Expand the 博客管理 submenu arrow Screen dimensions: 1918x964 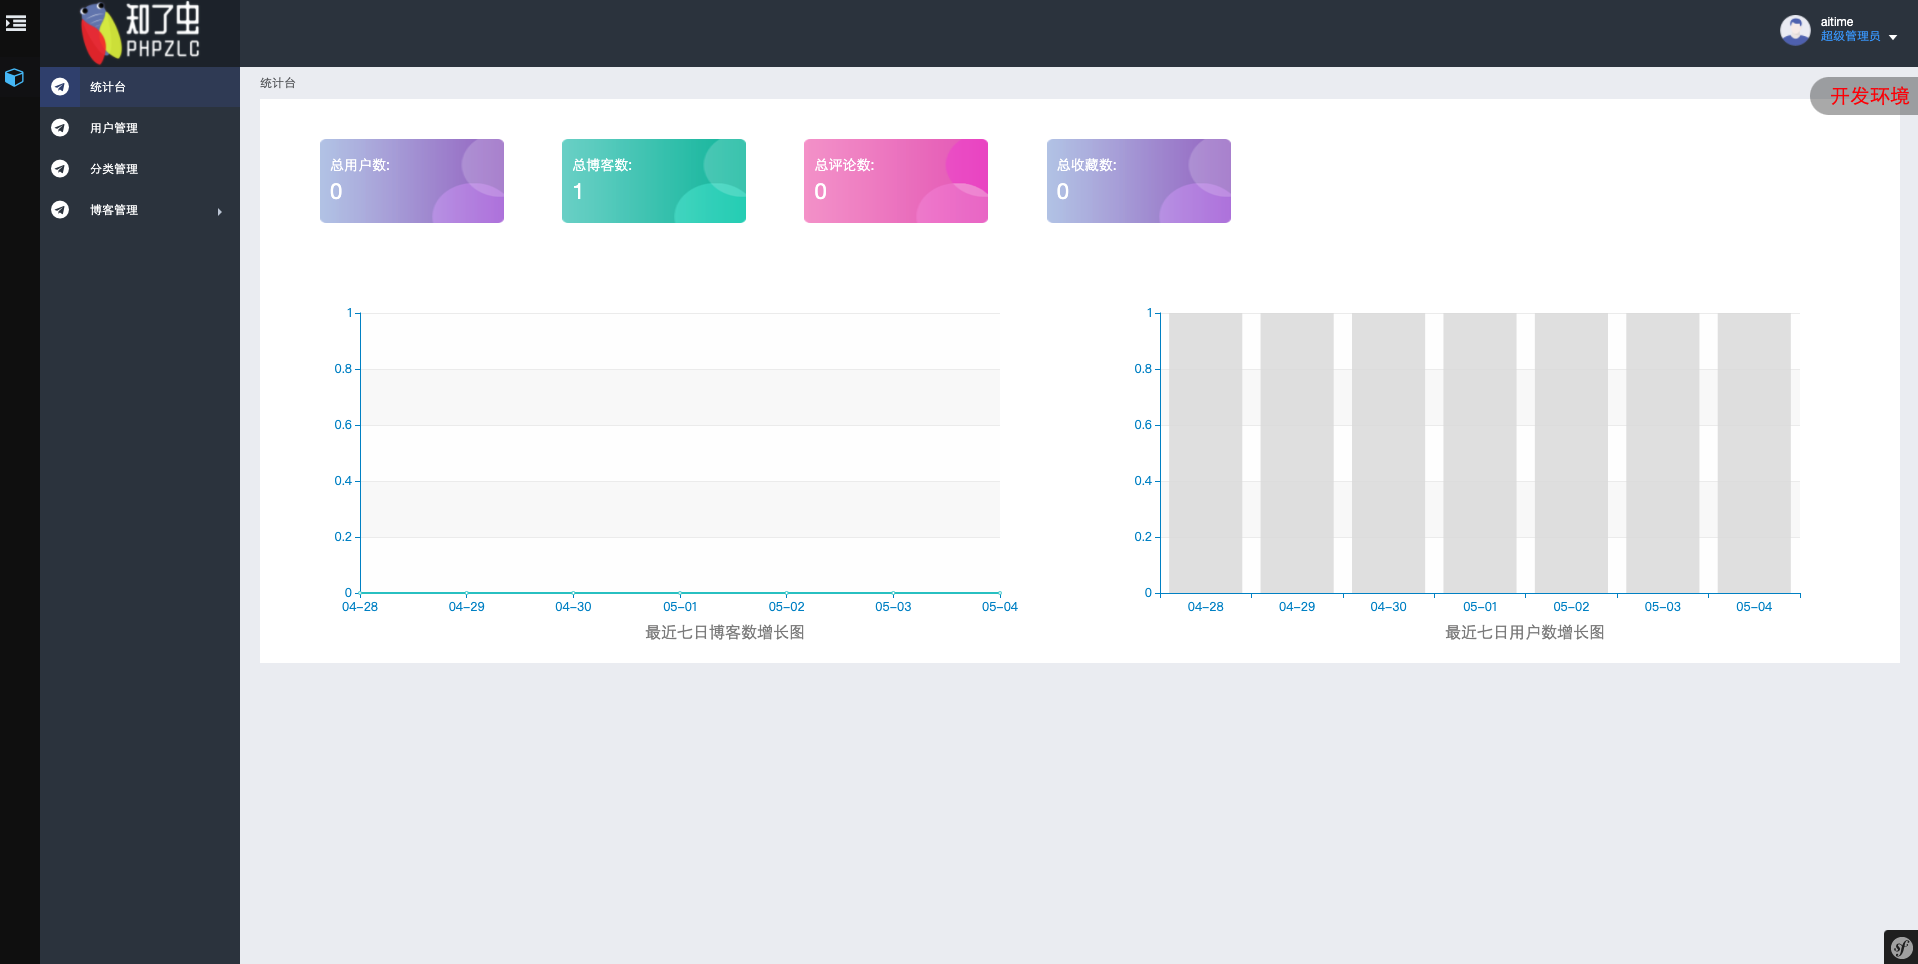pos(219,211)
